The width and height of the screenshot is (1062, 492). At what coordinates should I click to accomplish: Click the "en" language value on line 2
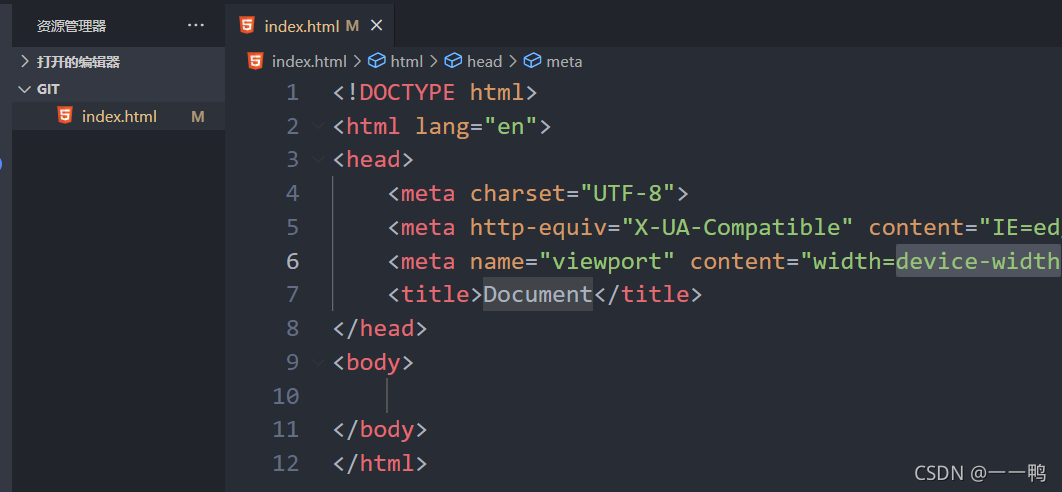coord(511,126)
